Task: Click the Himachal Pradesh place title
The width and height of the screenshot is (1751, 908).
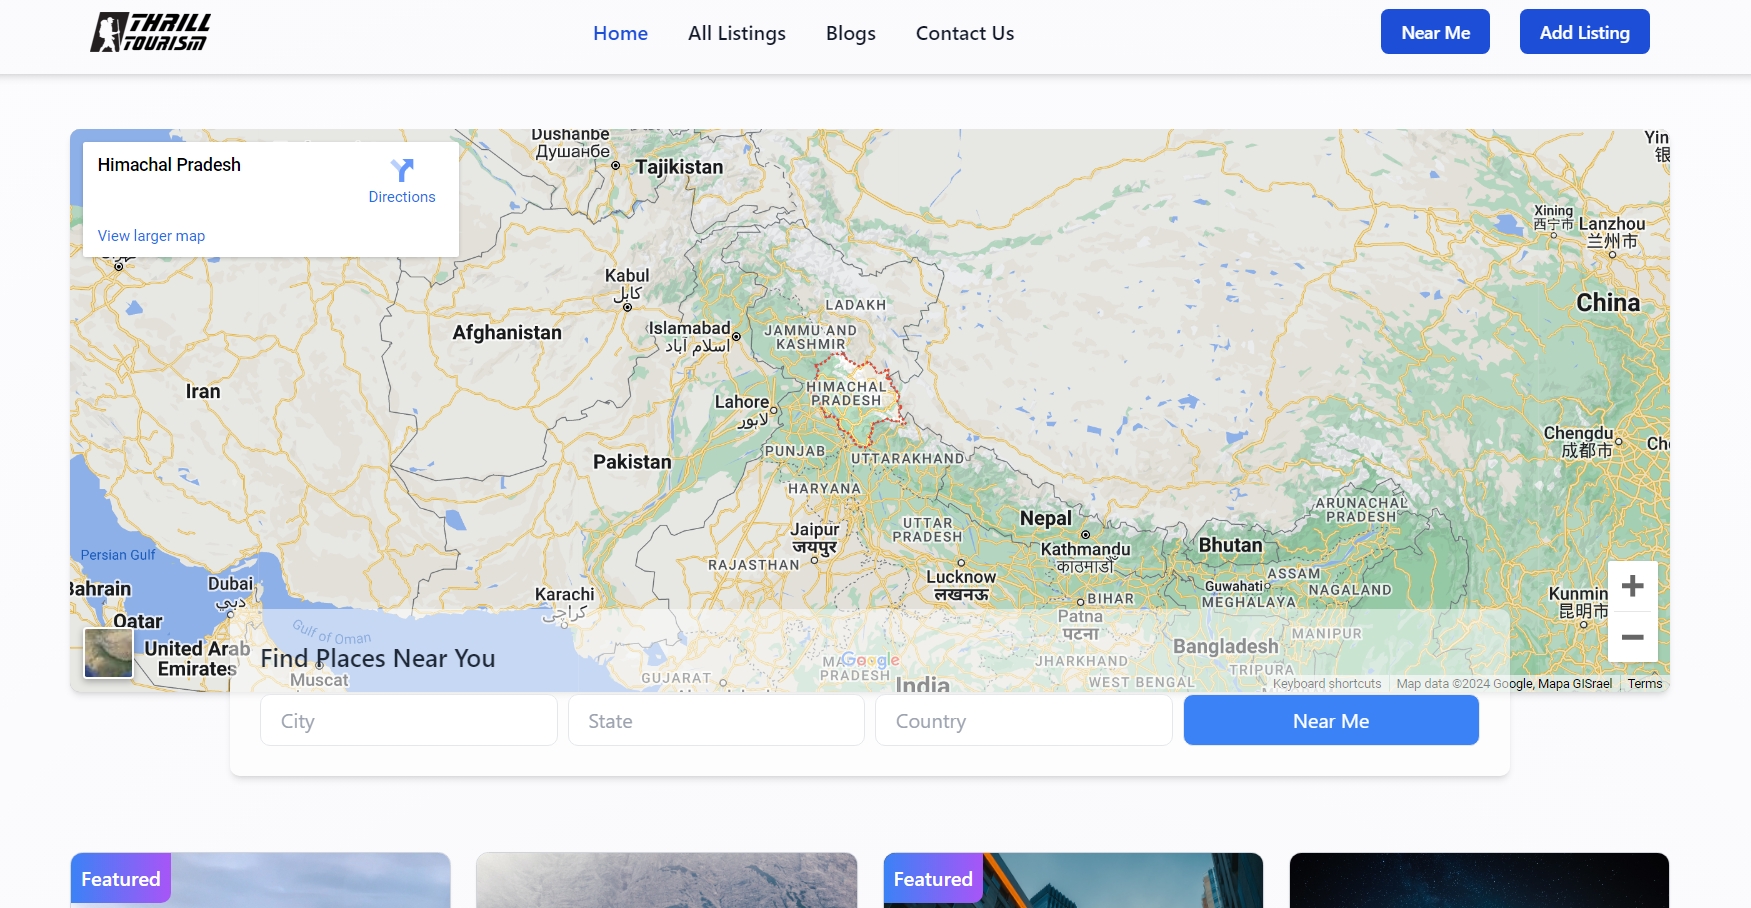Action: coord(169,165)
